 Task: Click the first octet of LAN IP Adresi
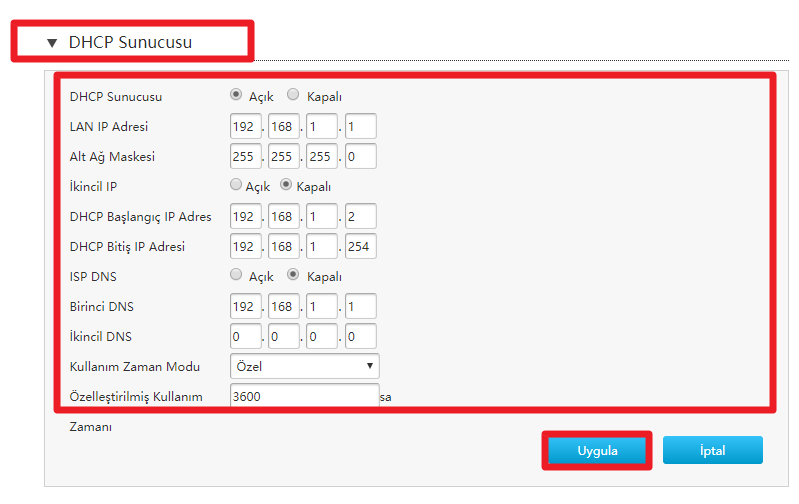[245, 126]
